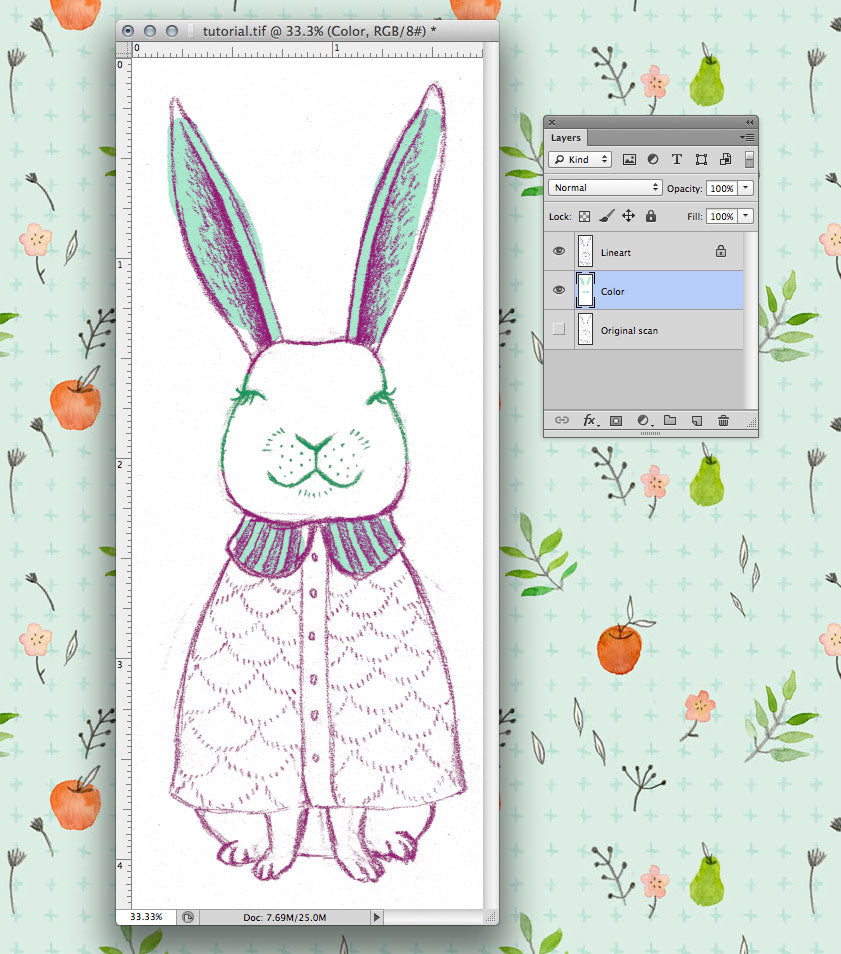841x954 pixels.
Task: Filter for shape layers icon
Action: 701,159
